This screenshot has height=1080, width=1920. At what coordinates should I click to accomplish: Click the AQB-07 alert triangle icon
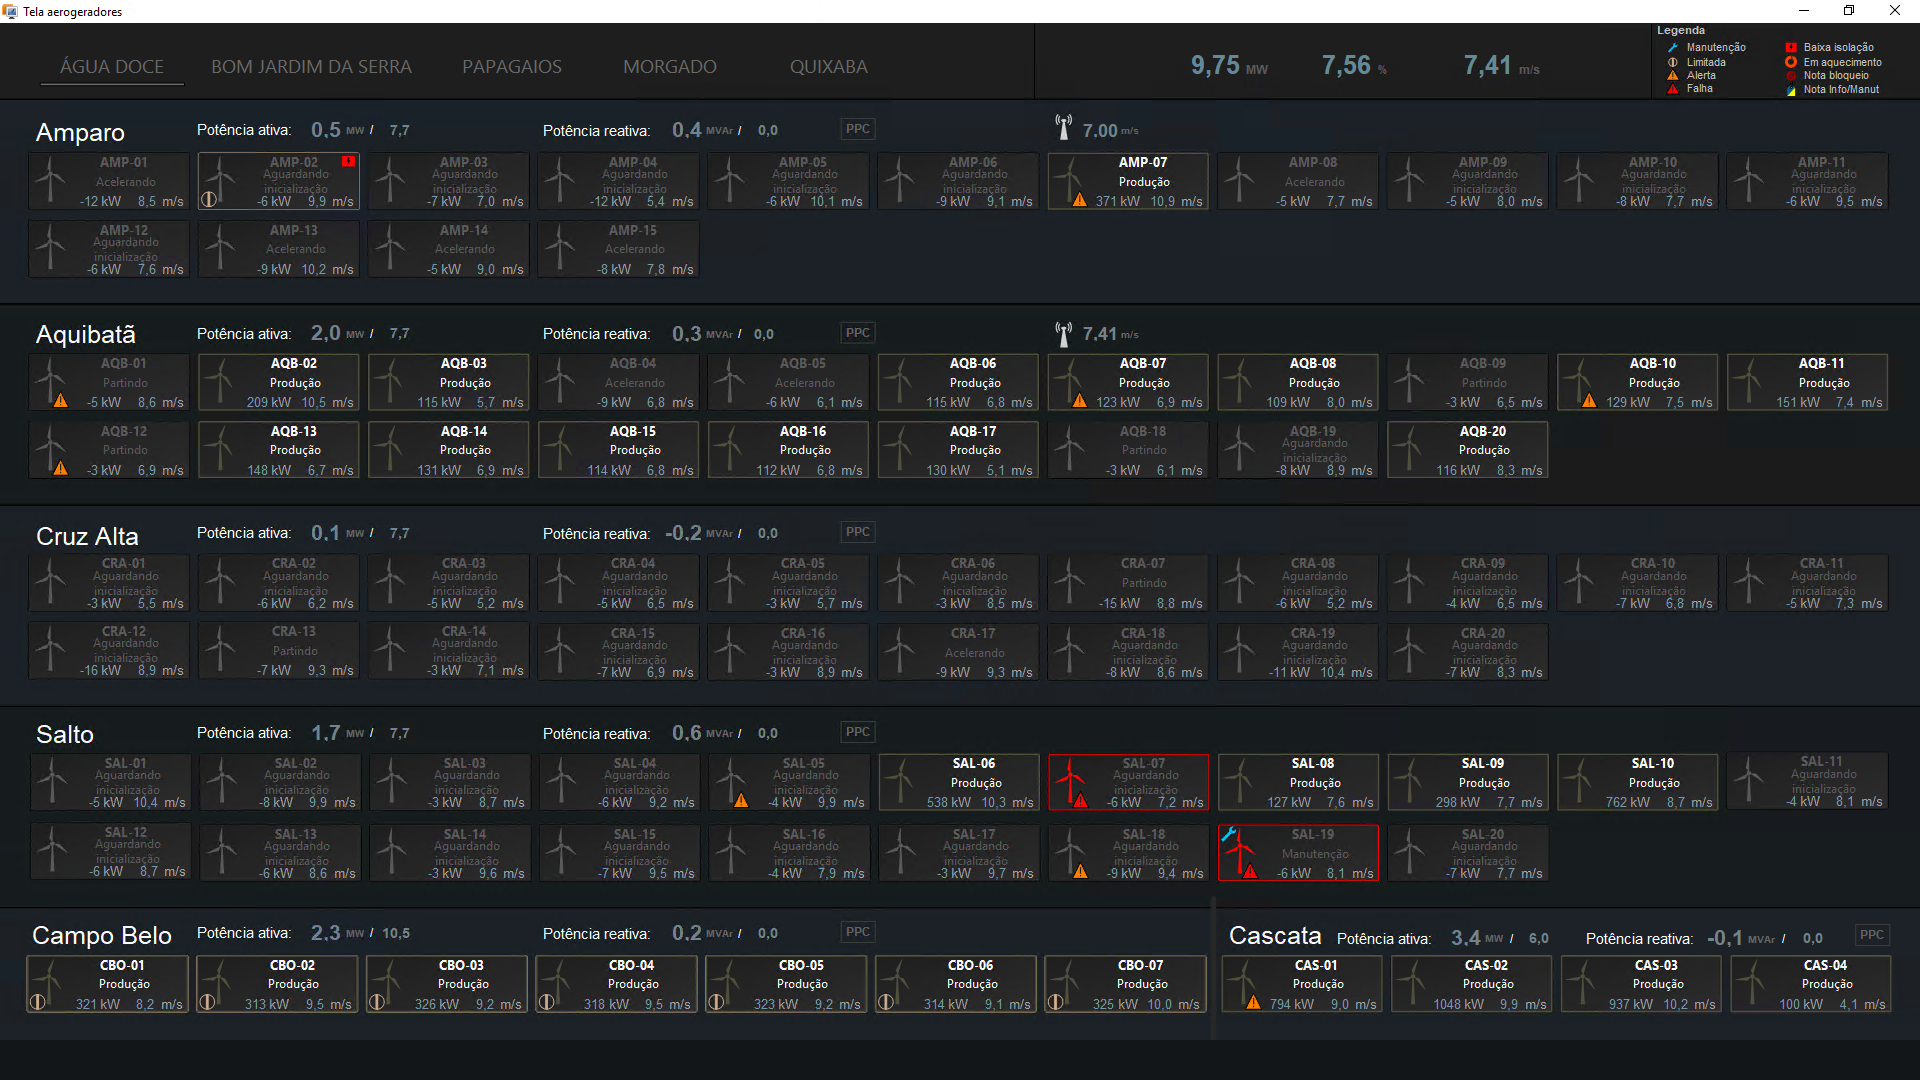tap(1080, 401)
